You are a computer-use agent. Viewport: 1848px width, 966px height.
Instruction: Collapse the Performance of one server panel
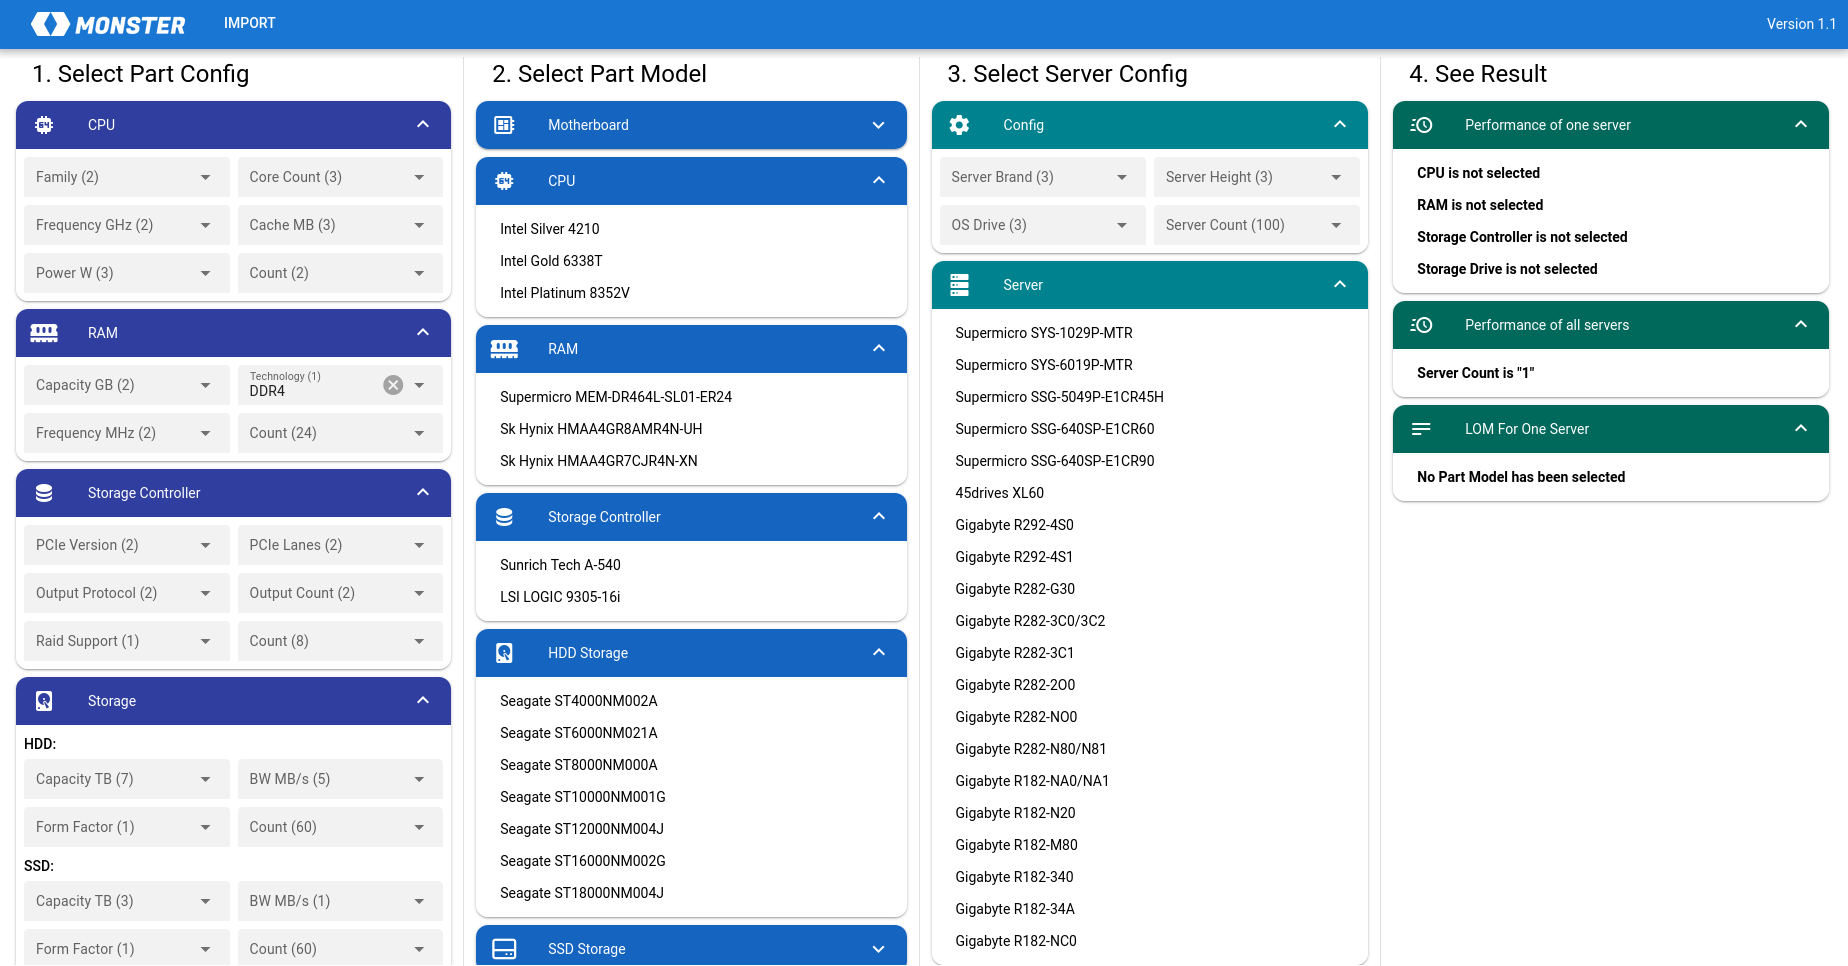point(1800,125)
